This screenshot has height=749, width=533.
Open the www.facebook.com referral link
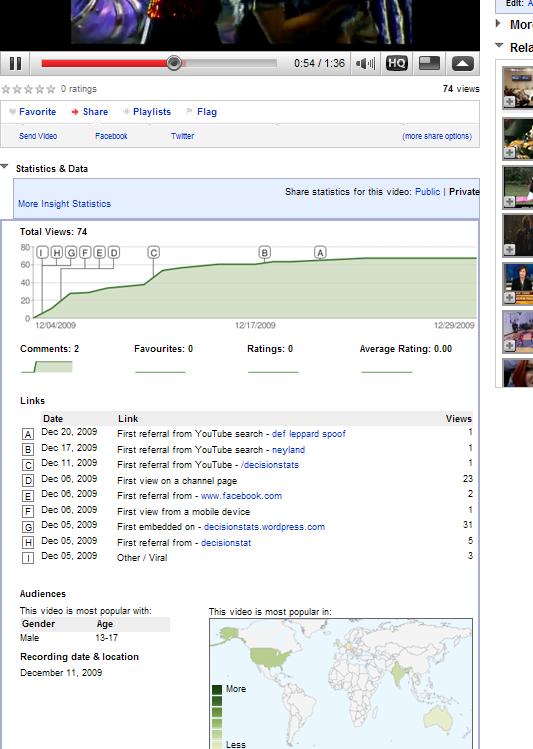tap(241, 496)
